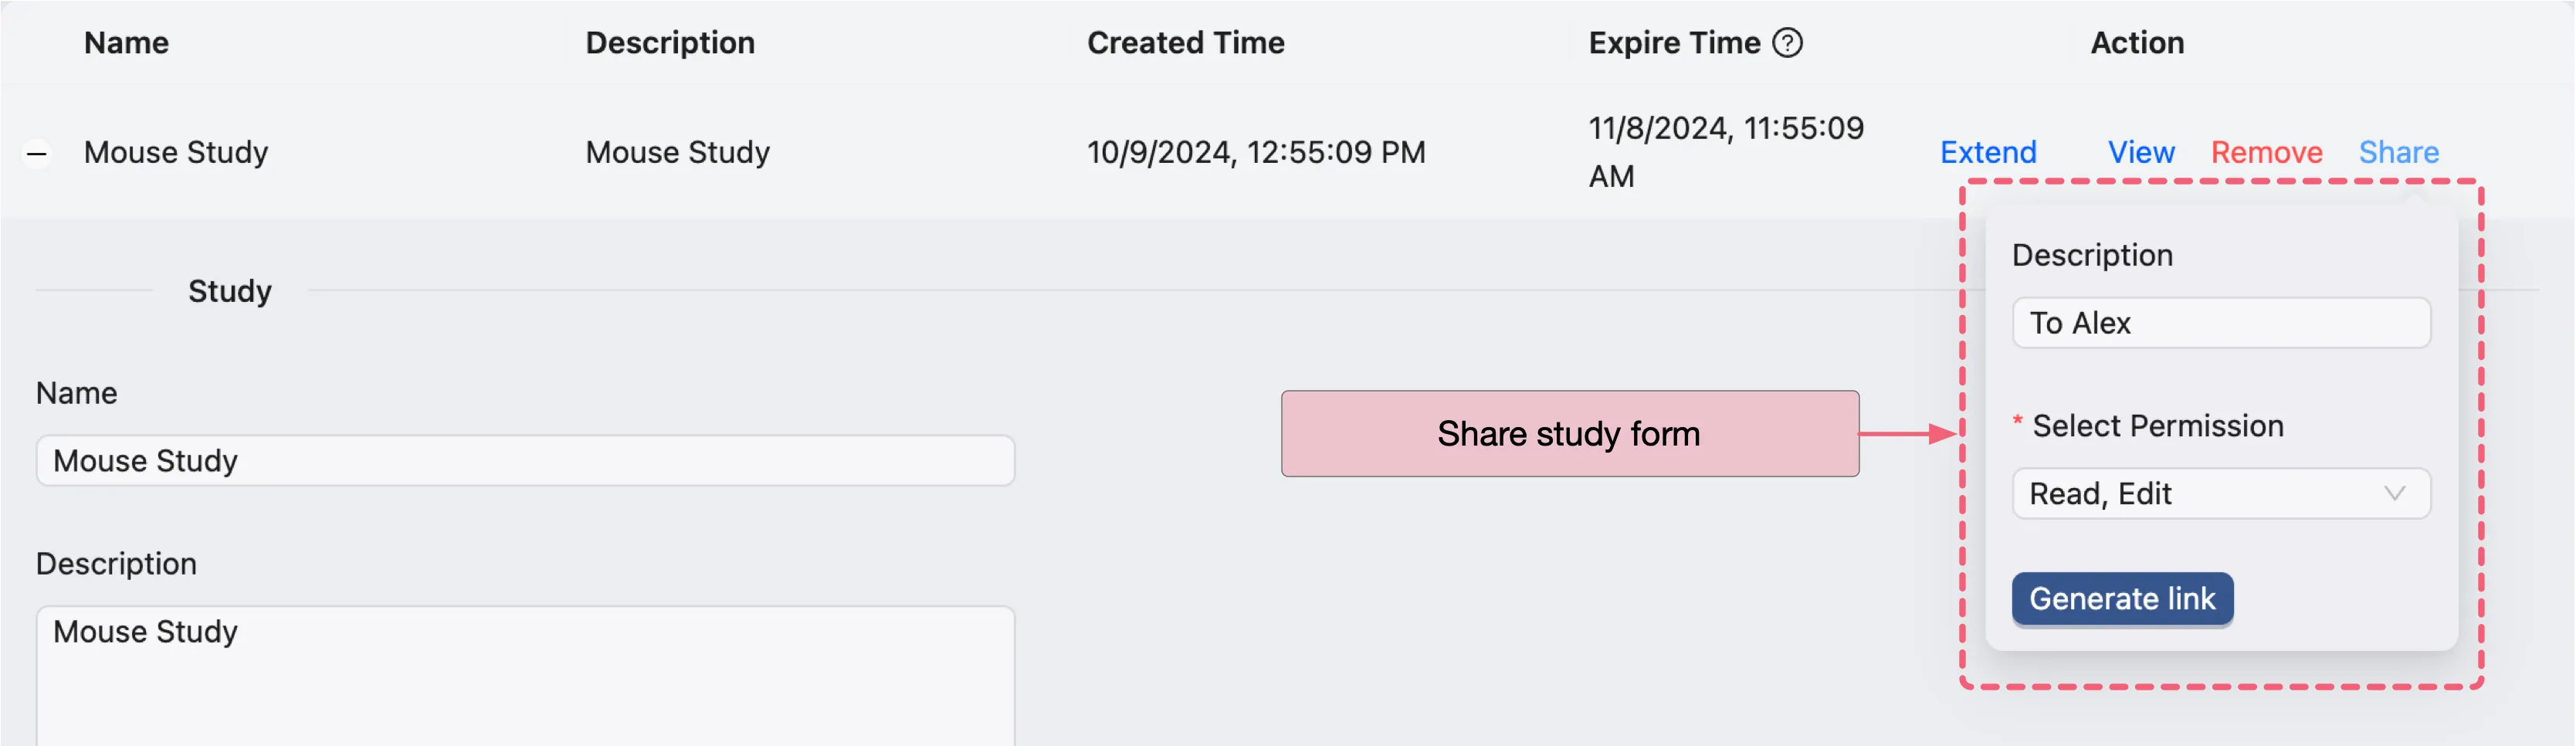This screenshot has height=746, width=2576.
Task: Click the red Remove link
Action: point(2266,152)
